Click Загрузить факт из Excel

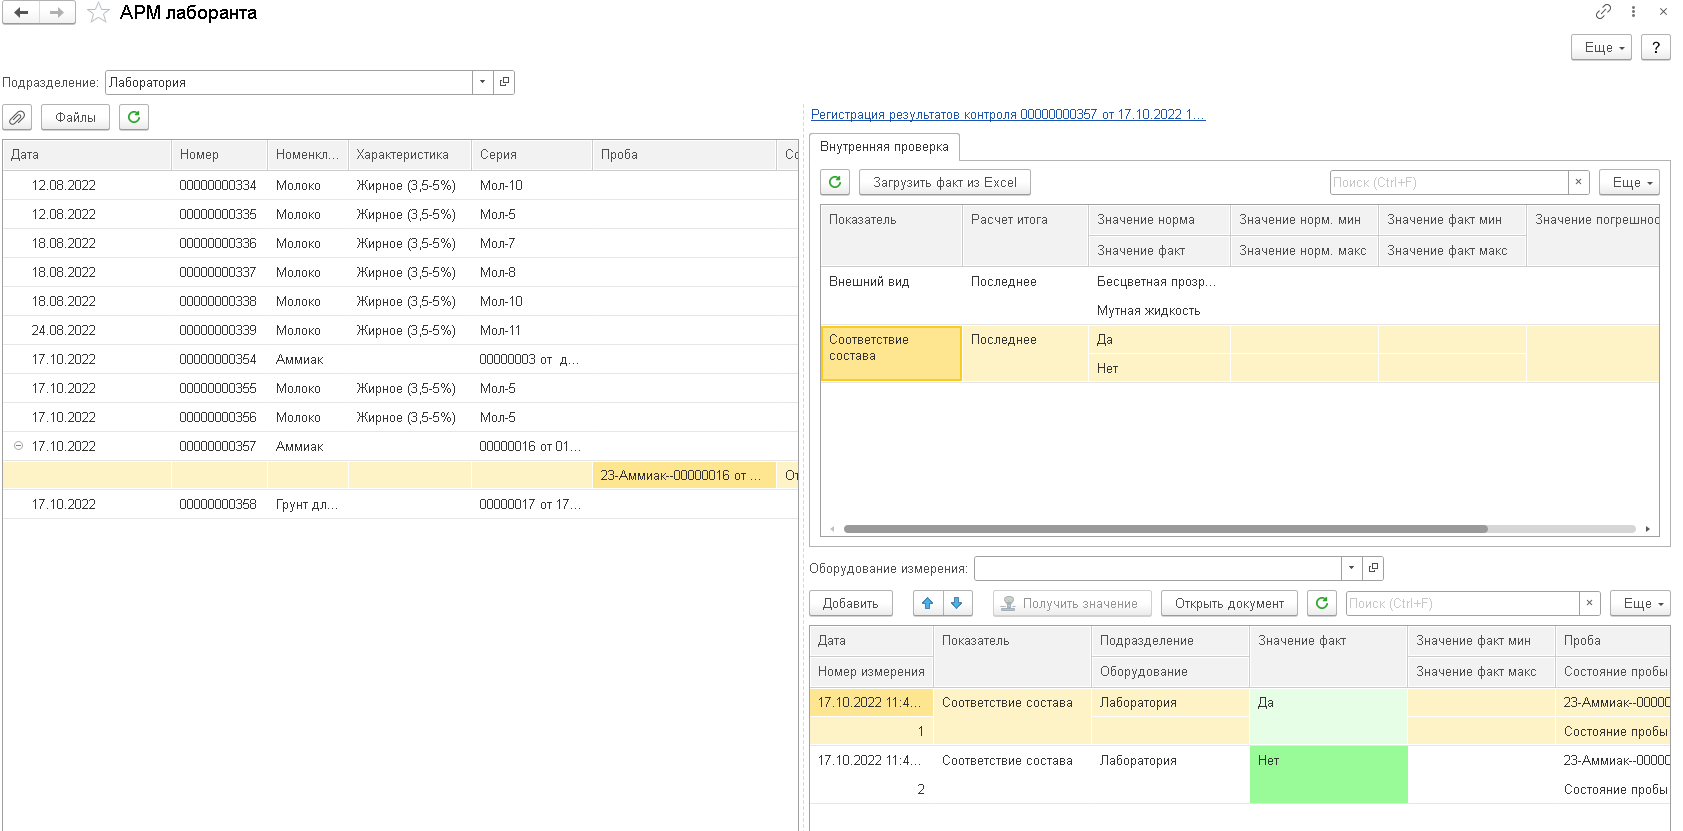click(x=944, y=182)
